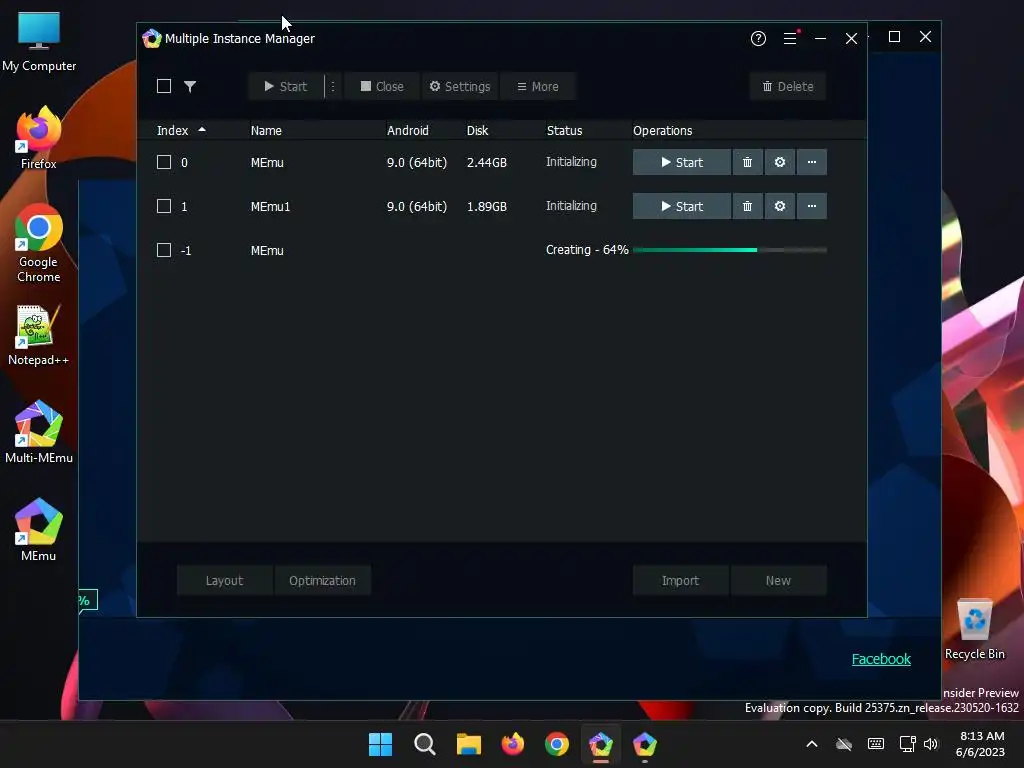
Task: Click the Creating 64% progress bar
Action: [729, 250]
